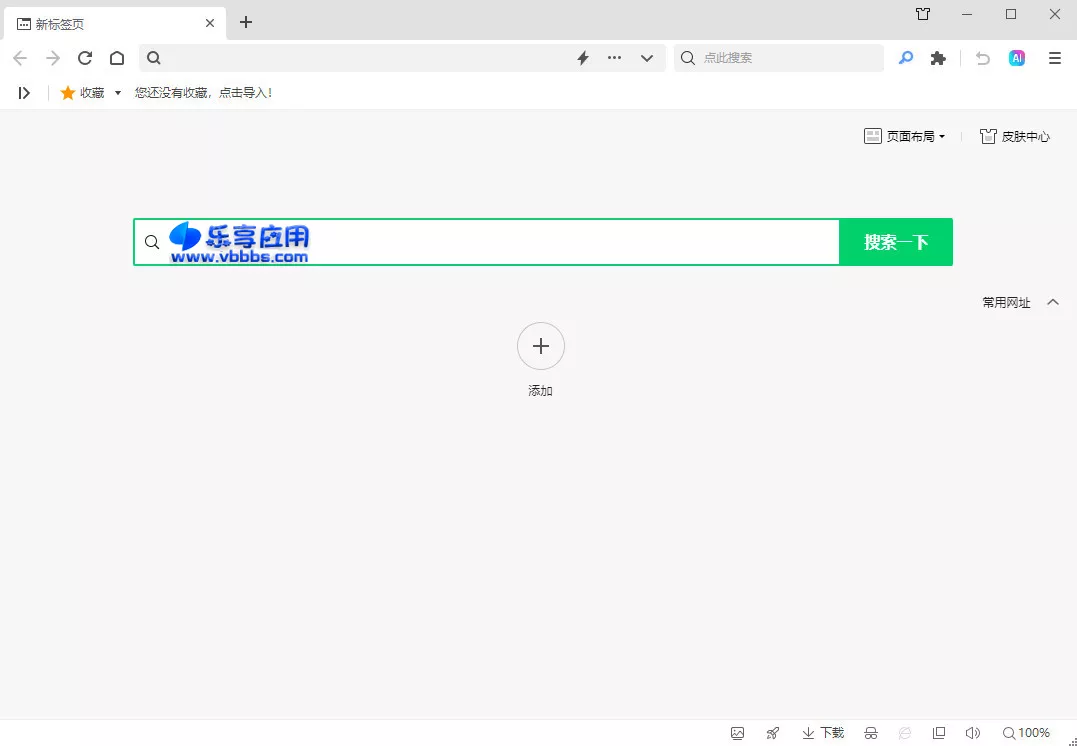Go forward using the forward arrow

click(x=53, y=58)
